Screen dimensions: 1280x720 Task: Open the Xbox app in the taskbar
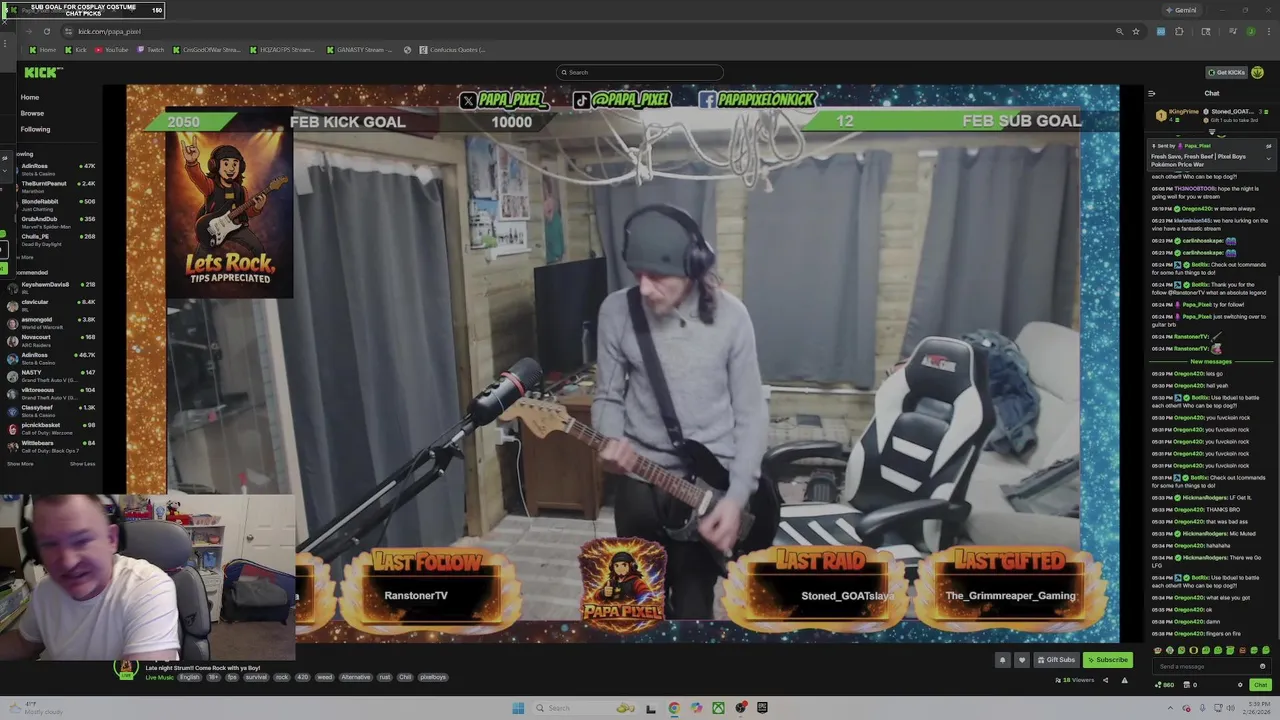pos(718,708)
